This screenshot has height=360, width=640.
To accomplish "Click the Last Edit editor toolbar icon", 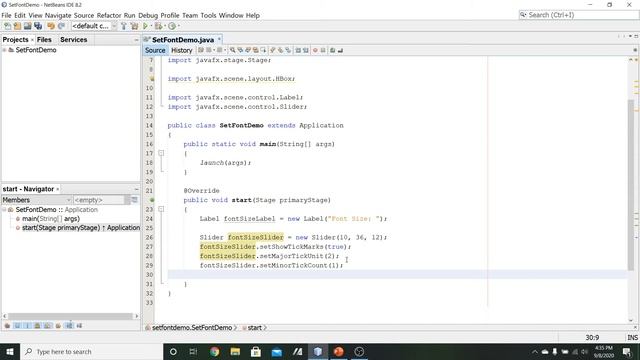I will point(200,50).
